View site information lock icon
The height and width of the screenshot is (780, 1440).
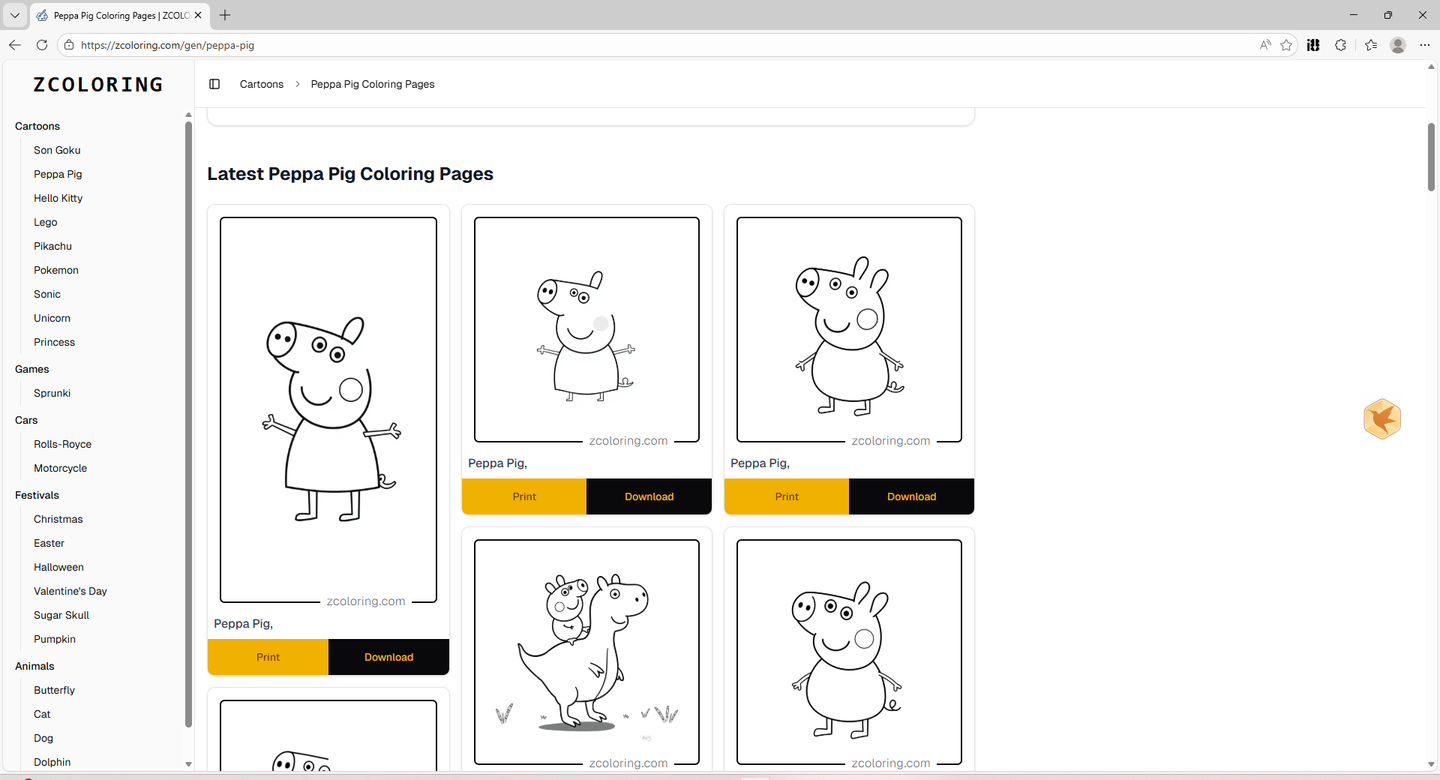click(x=69, y=45)
